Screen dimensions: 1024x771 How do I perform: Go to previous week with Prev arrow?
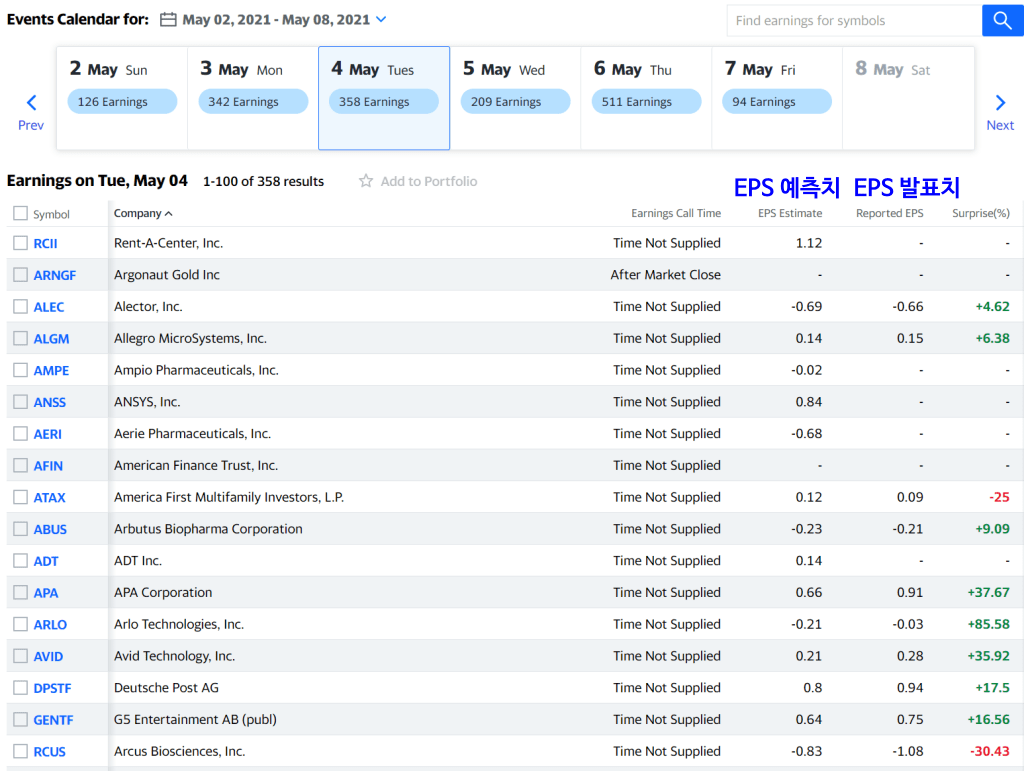(x=31, y=111)
